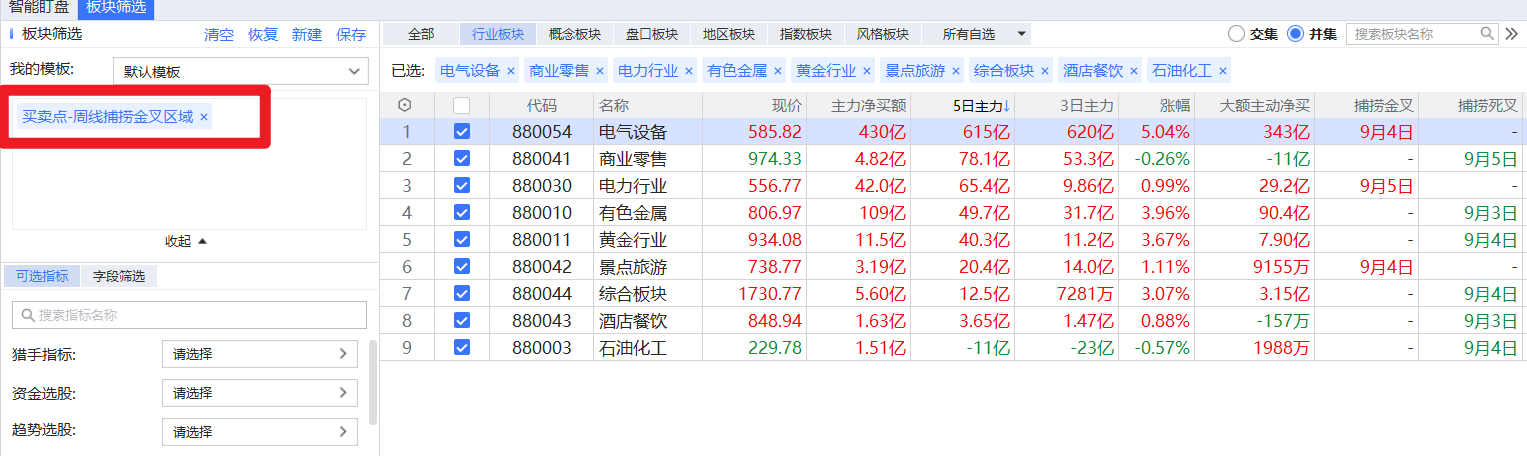
Task: Remove the 有色金属 tag via its x
Action: pos(777,71)
